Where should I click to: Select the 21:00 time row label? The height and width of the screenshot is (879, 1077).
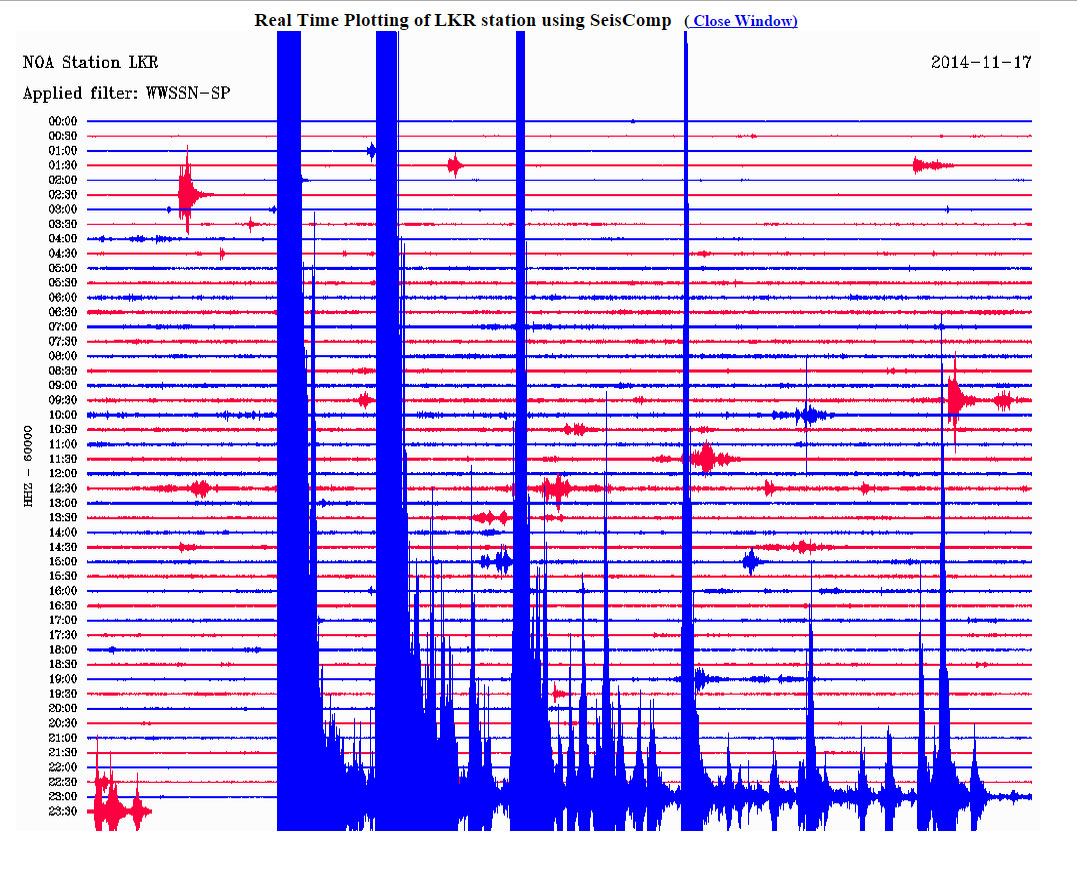[x=63, y=737]
